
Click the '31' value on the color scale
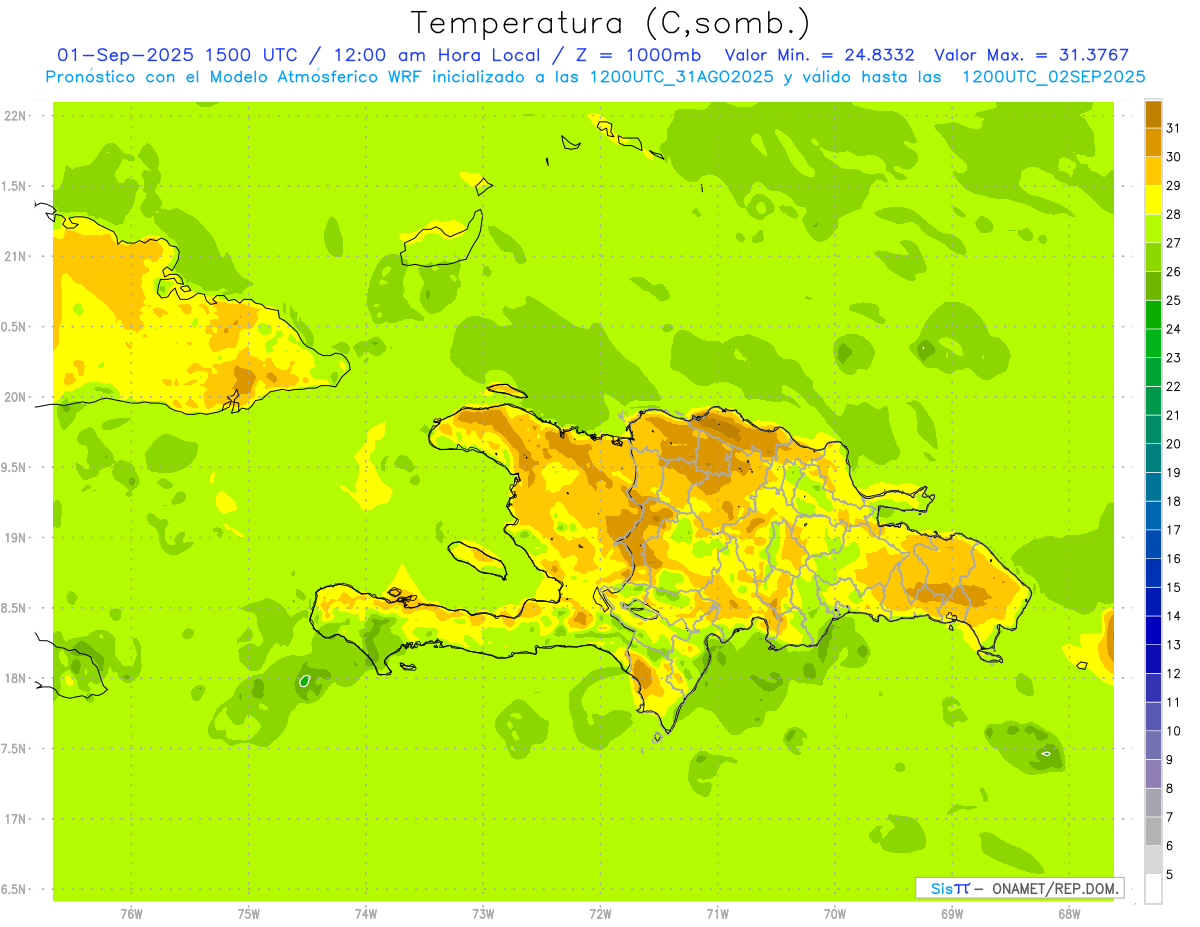[x=1173, y=128]
